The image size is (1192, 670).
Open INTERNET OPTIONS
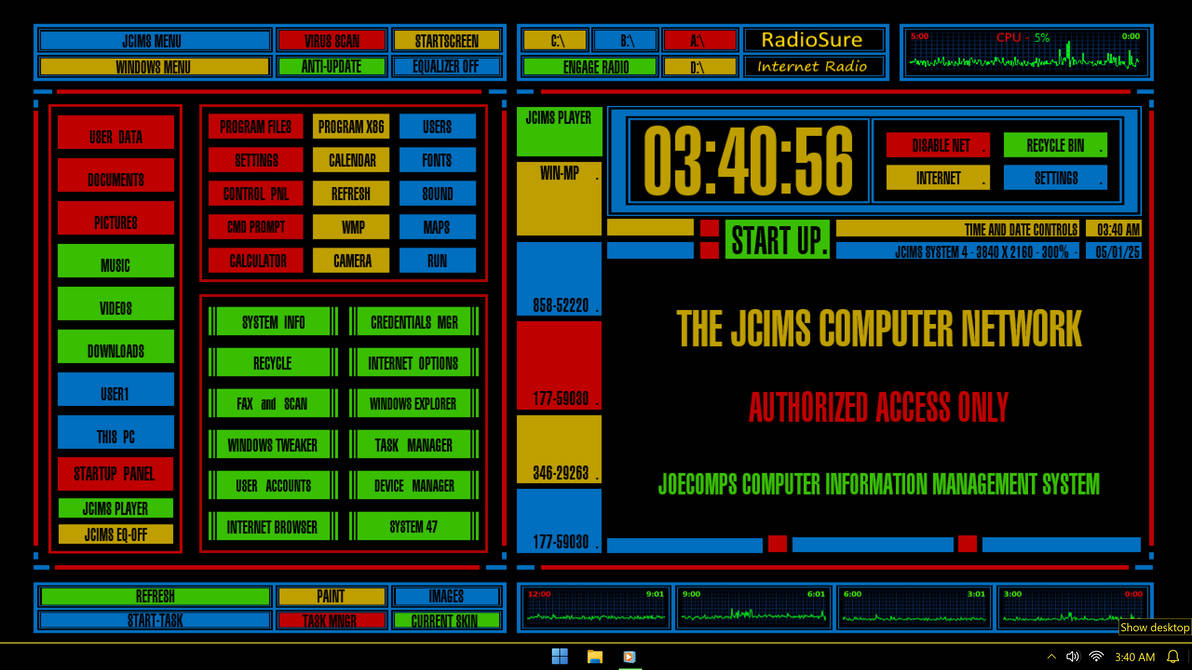pyautogui.click(x=414, y=363)
